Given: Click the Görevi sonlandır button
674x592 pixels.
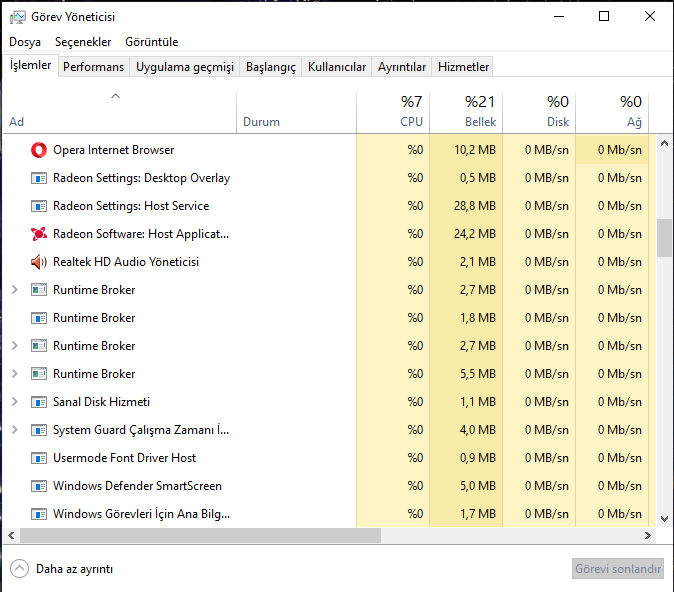Looking at the screenshot, I should click(x=618, y=569).
